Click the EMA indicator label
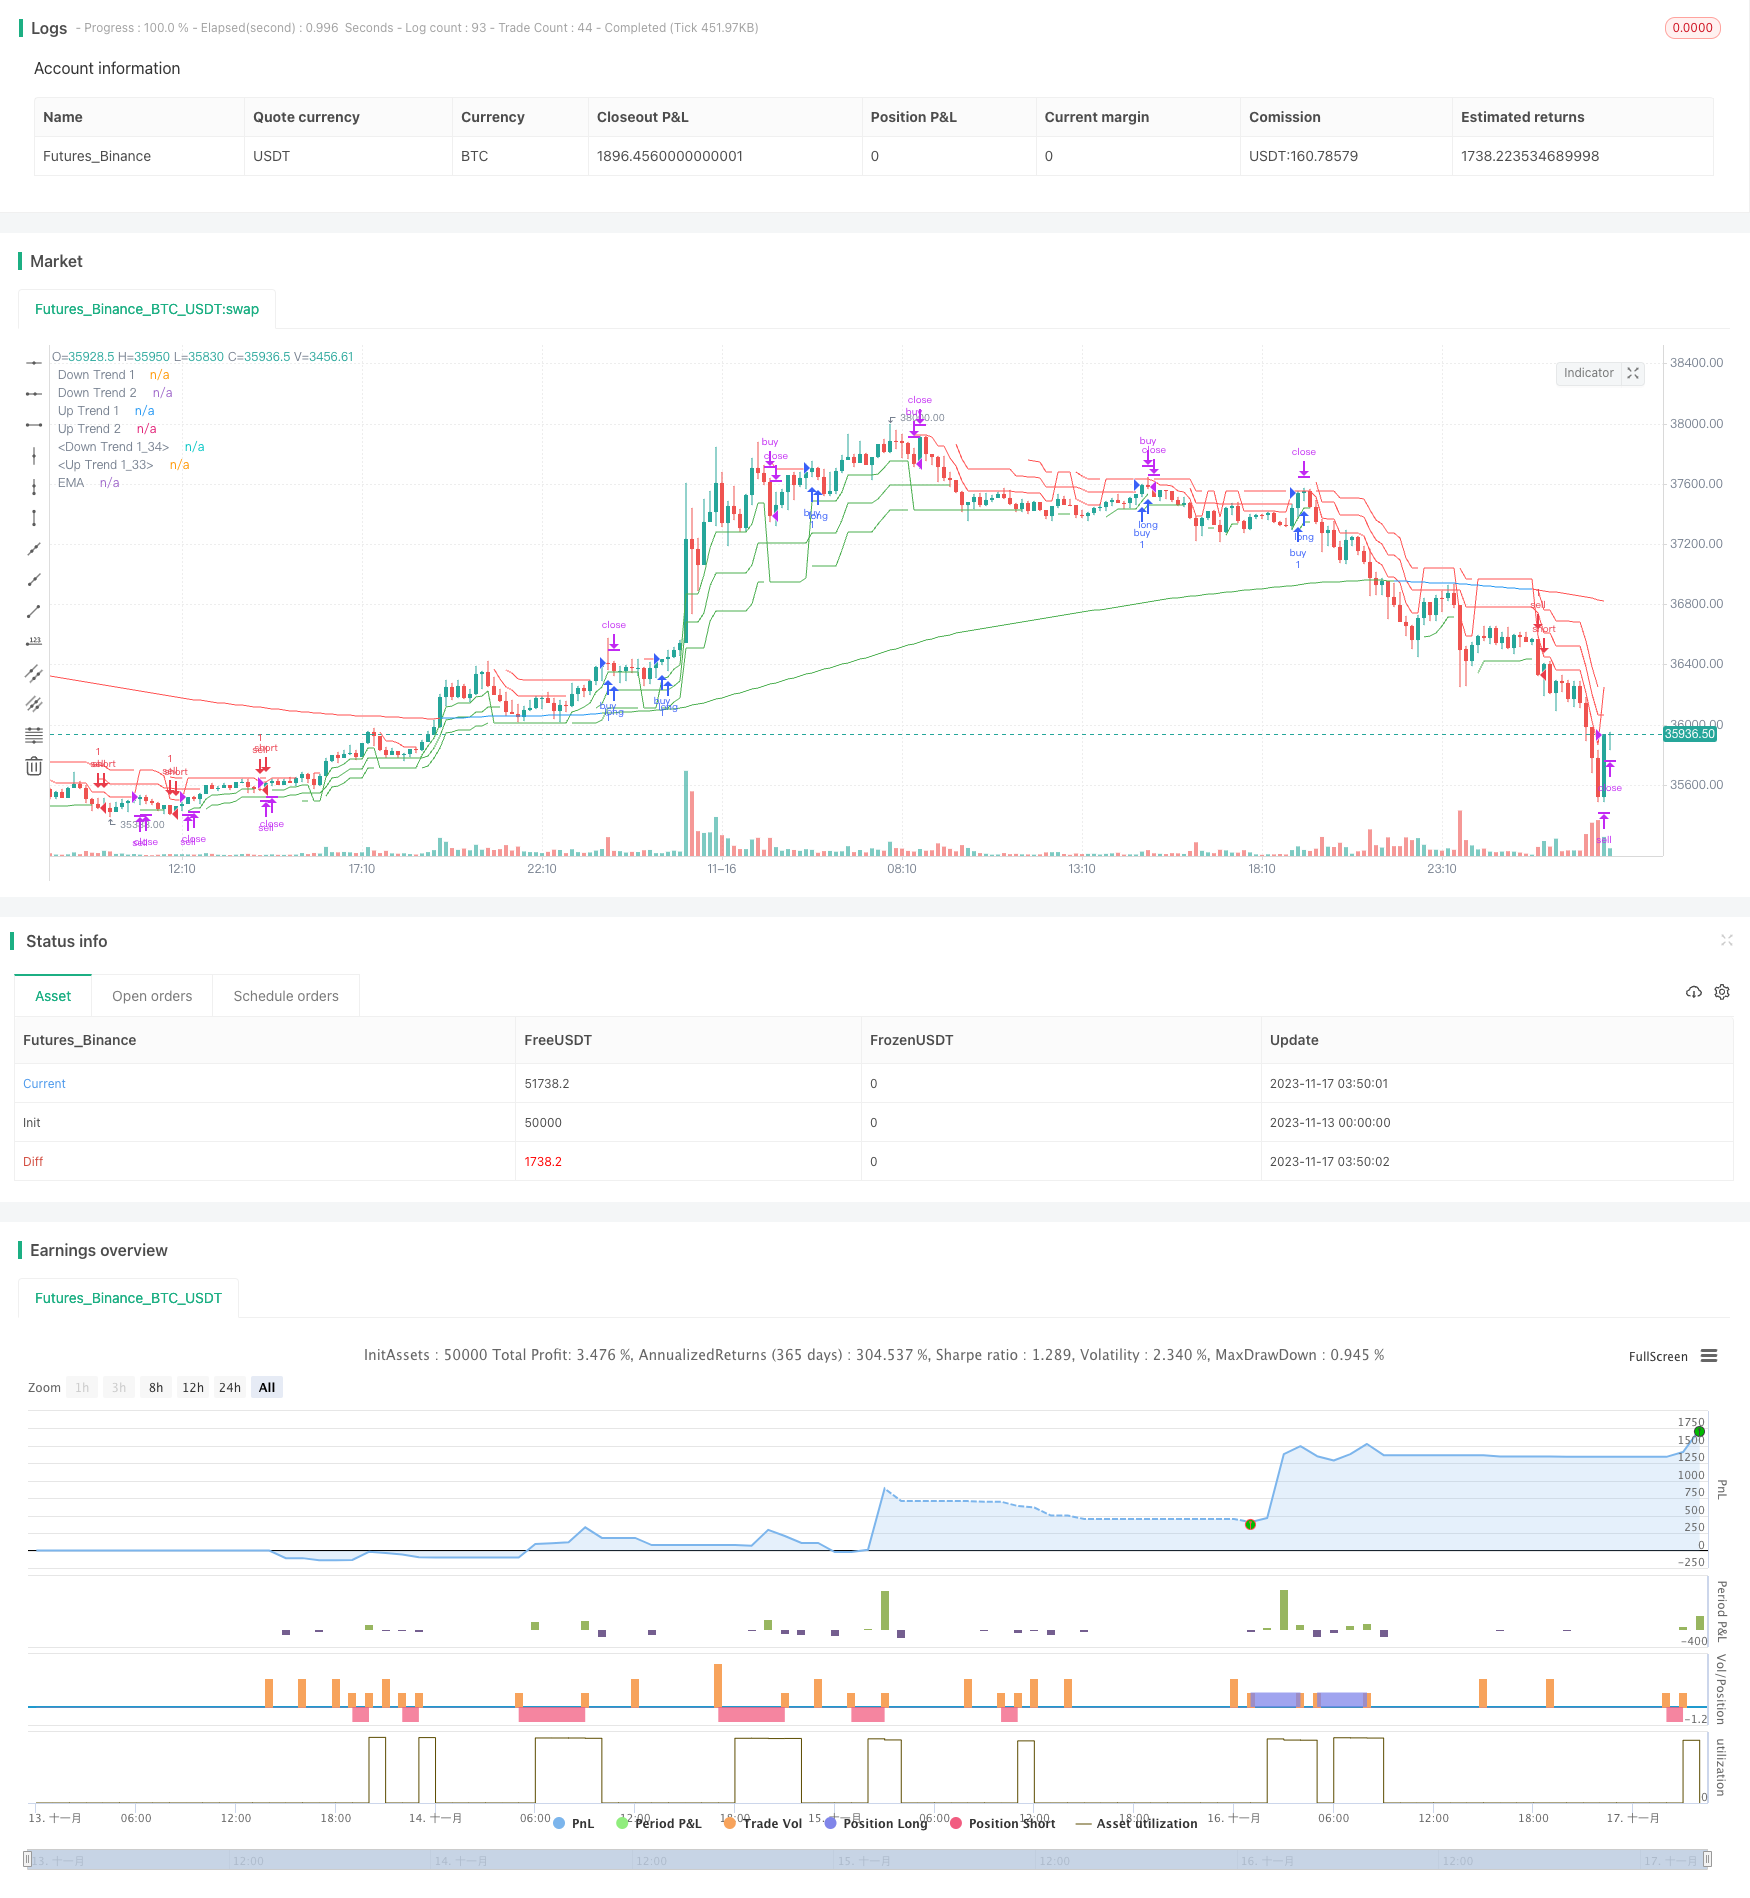 (71, 483)
